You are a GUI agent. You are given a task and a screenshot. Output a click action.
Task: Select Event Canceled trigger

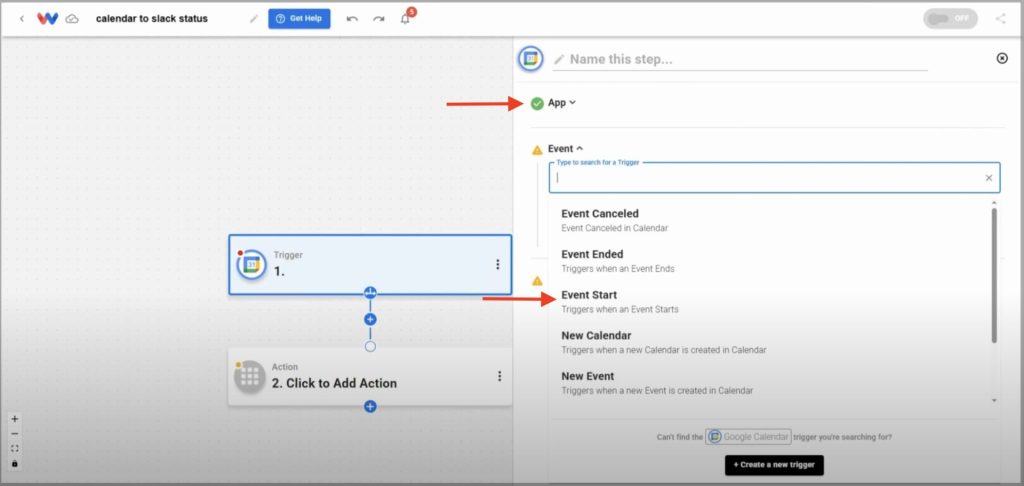click(770, 220)
